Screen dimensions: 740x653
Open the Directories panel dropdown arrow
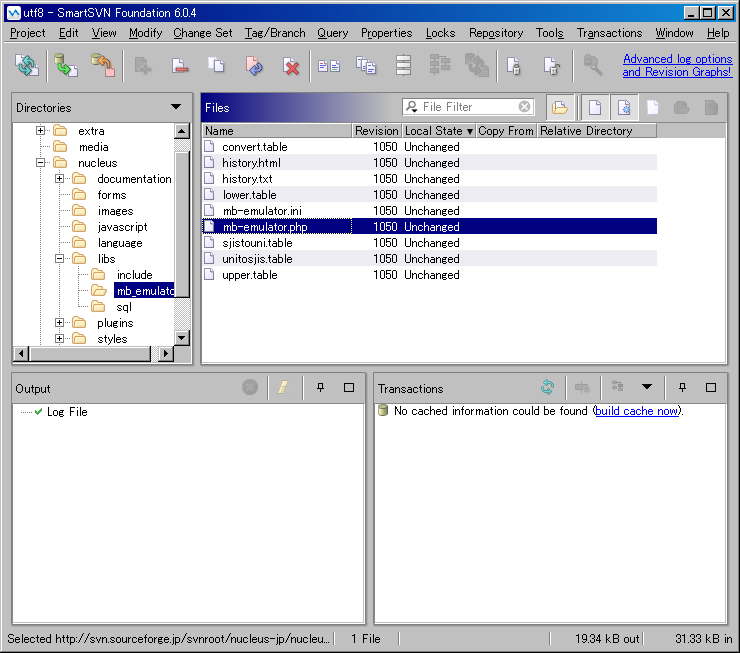pyautogui.click(x=176, y=107)
